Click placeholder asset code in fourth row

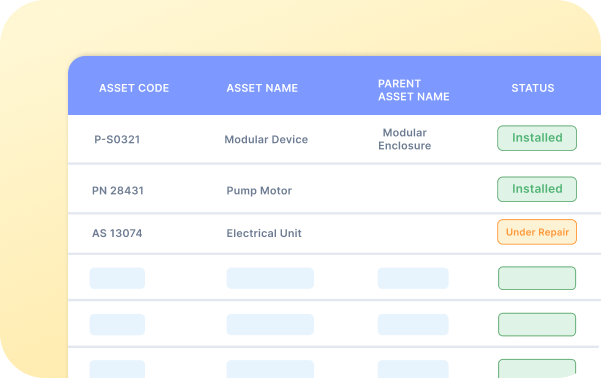(117, 278)
